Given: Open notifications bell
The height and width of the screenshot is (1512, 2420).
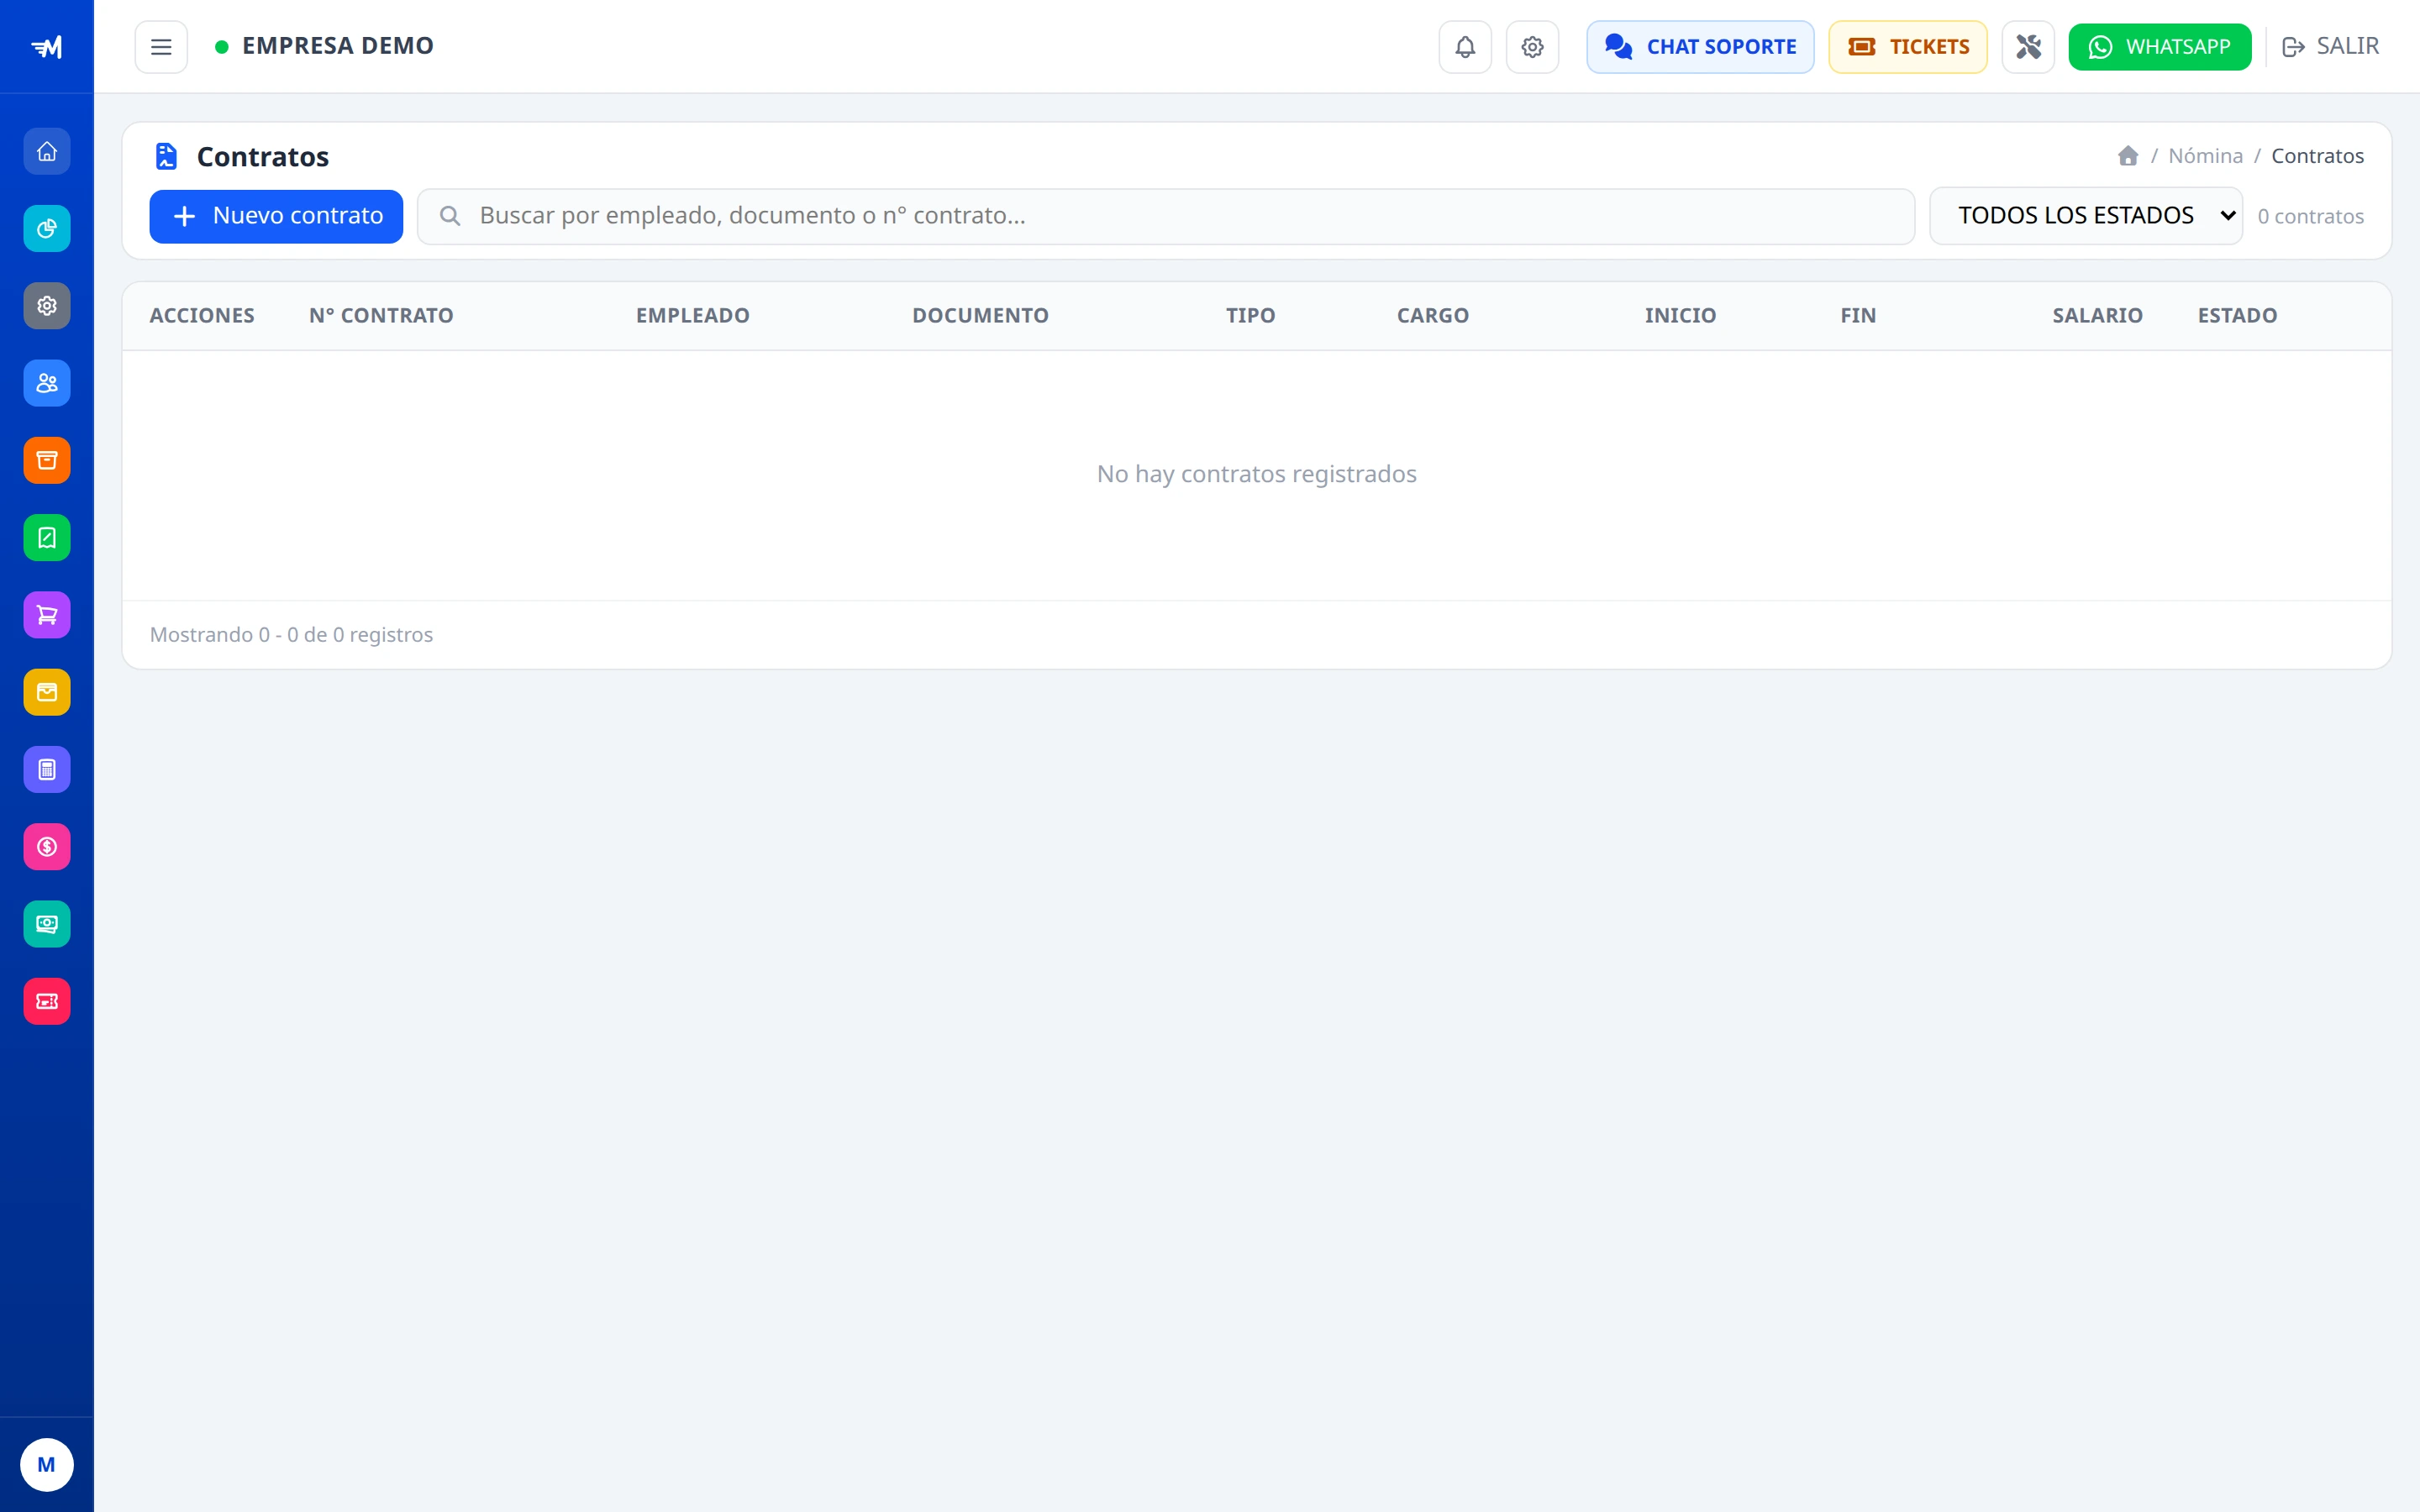Looking at the screenshot, I should (x=1465, y=47).
